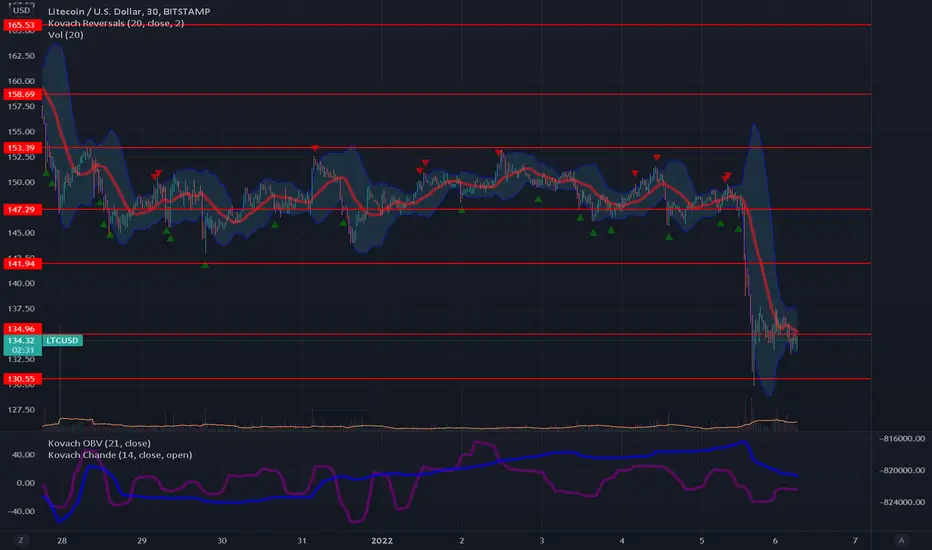Select the 141.94 red price label

click(x=22, y=263)
